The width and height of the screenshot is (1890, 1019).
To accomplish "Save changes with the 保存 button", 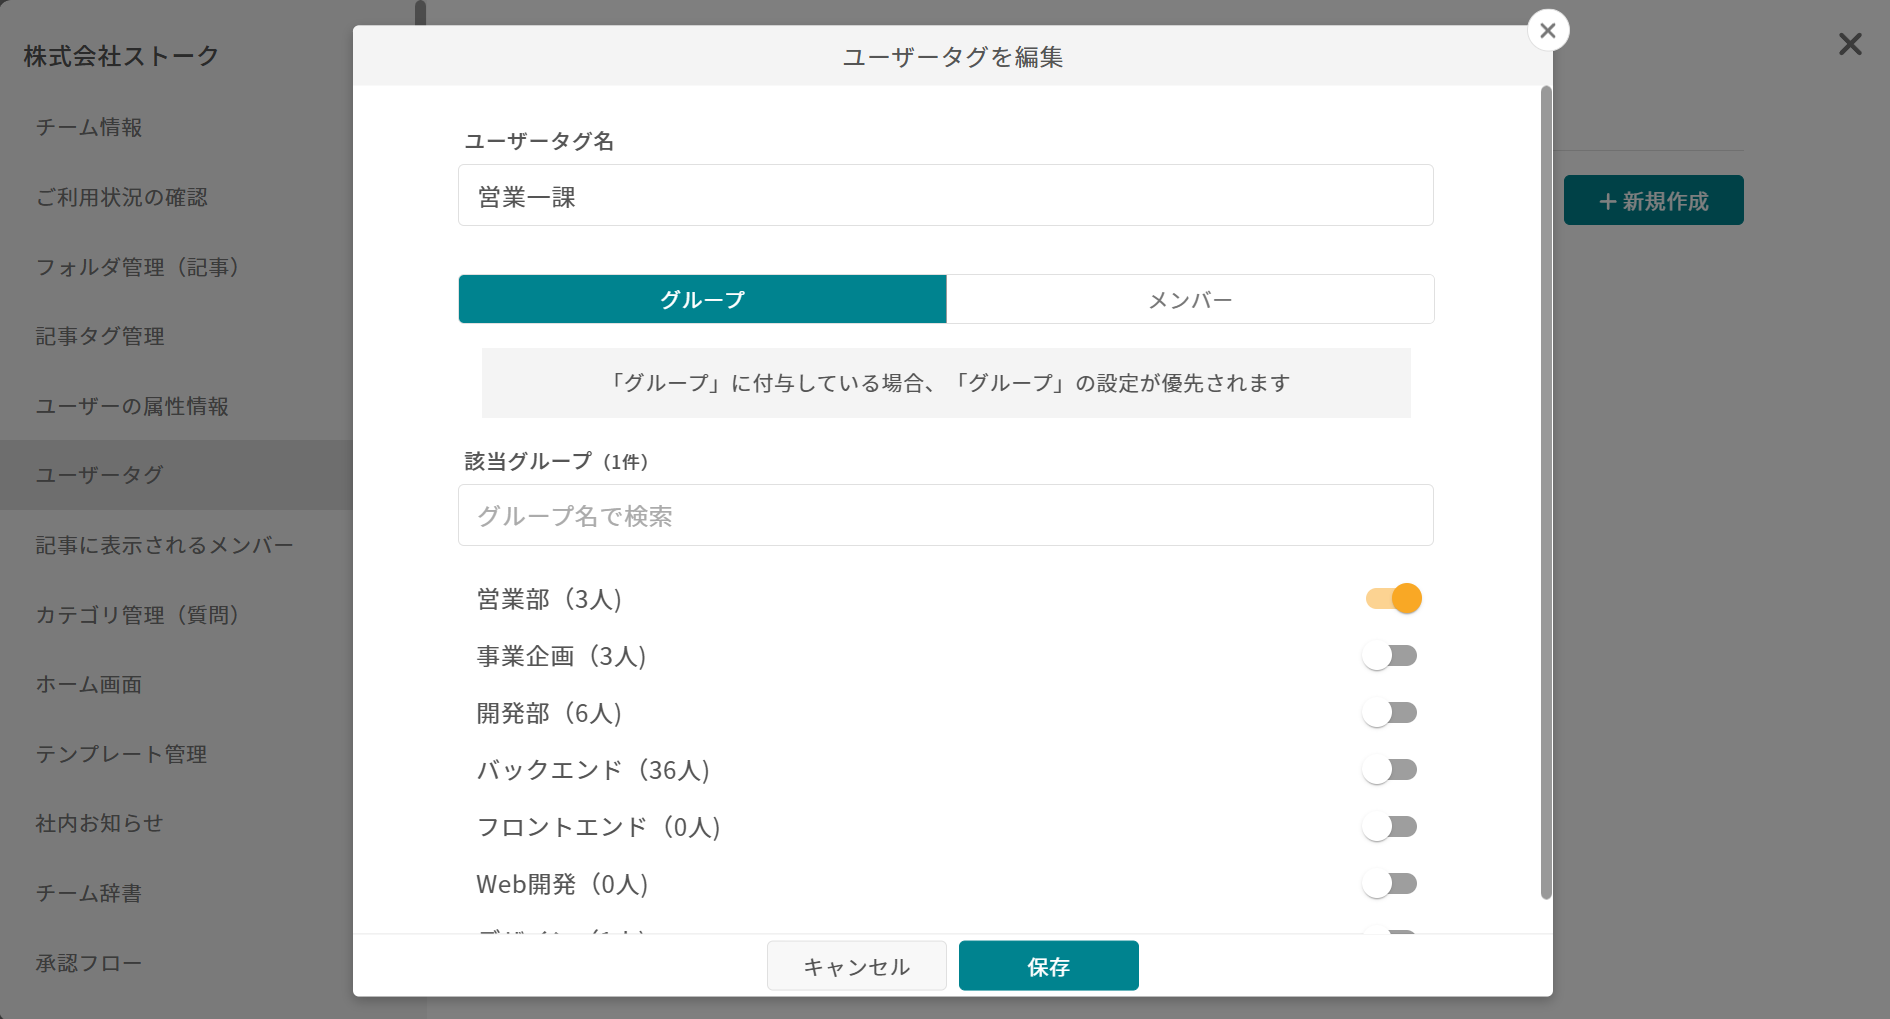I will coord(1048,966).
